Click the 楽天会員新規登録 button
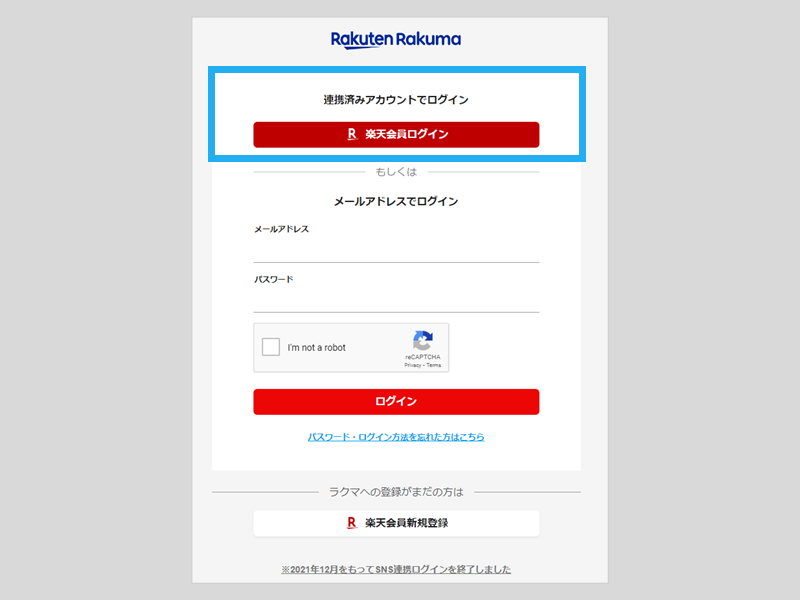800x600 pixels. click(396, 523)
